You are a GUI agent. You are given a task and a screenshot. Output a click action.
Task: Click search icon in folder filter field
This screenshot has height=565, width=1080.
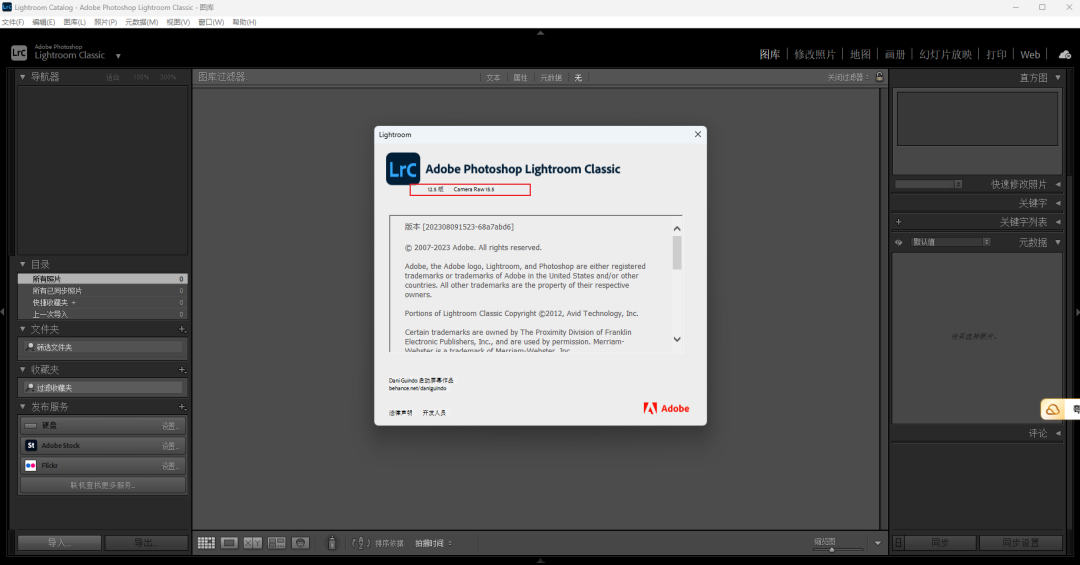(30, 347)
